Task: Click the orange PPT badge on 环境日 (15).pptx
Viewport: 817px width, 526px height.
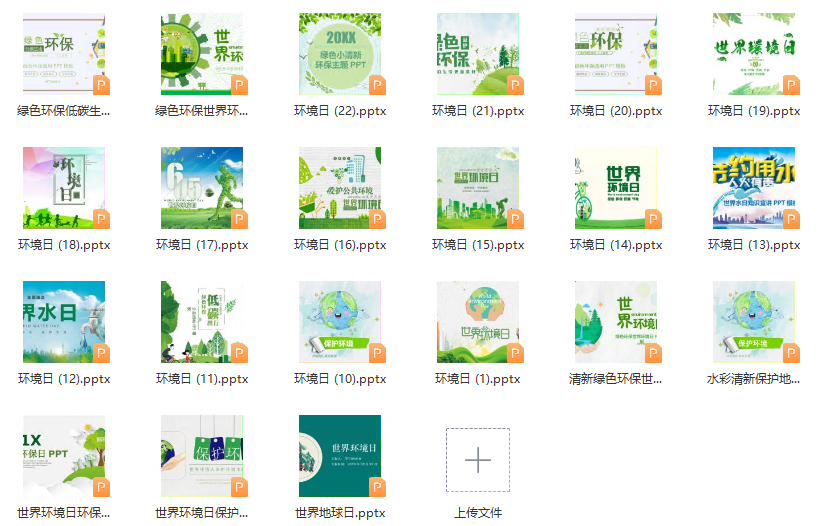Action: [515, 219]
